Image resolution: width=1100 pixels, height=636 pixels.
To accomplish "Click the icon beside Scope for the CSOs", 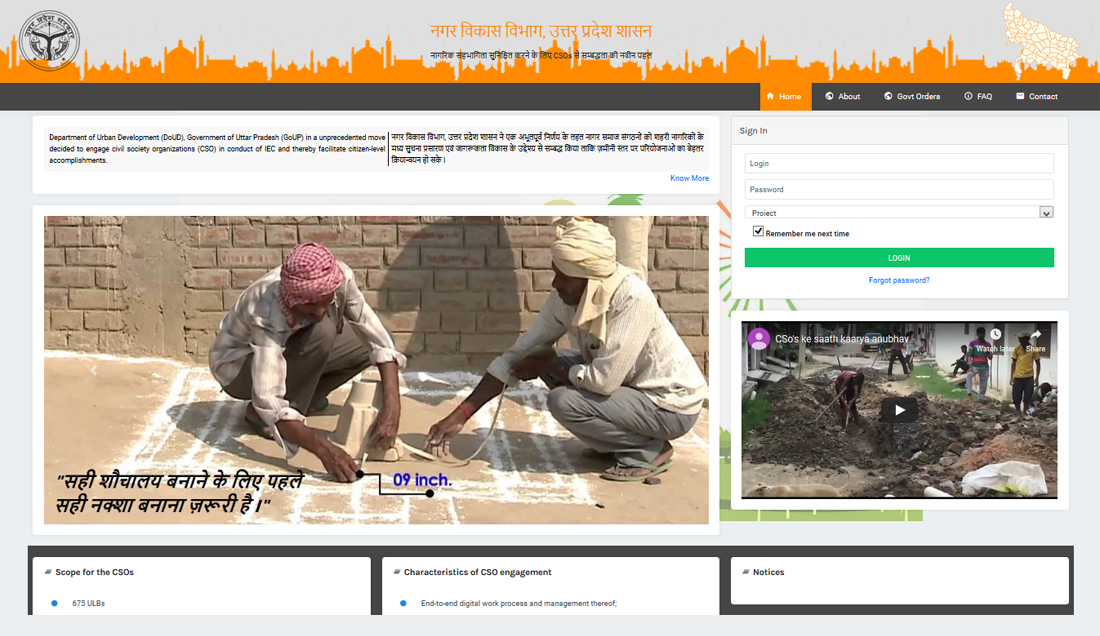I will pos(47,572).
